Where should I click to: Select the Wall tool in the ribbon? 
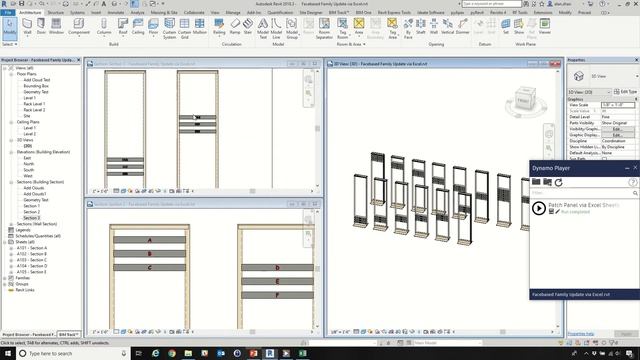click(27, 26)
